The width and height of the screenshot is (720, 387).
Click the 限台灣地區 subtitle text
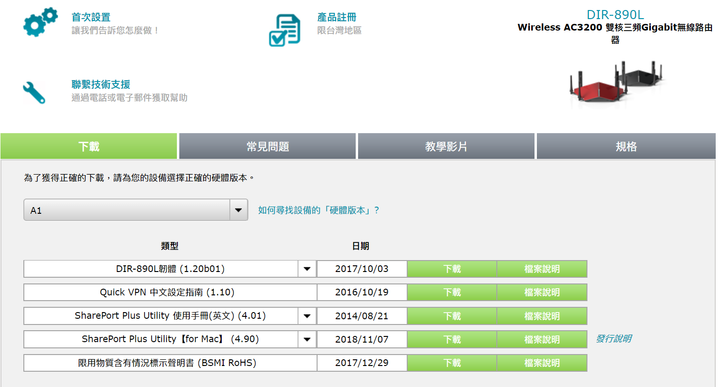[x=339, y=30]
